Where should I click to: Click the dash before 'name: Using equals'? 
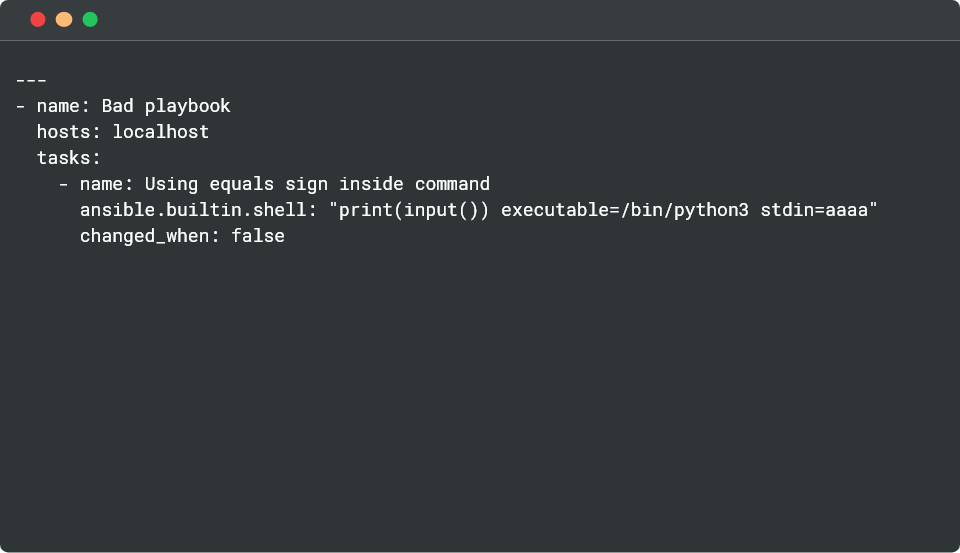click(x=64, y=184)
